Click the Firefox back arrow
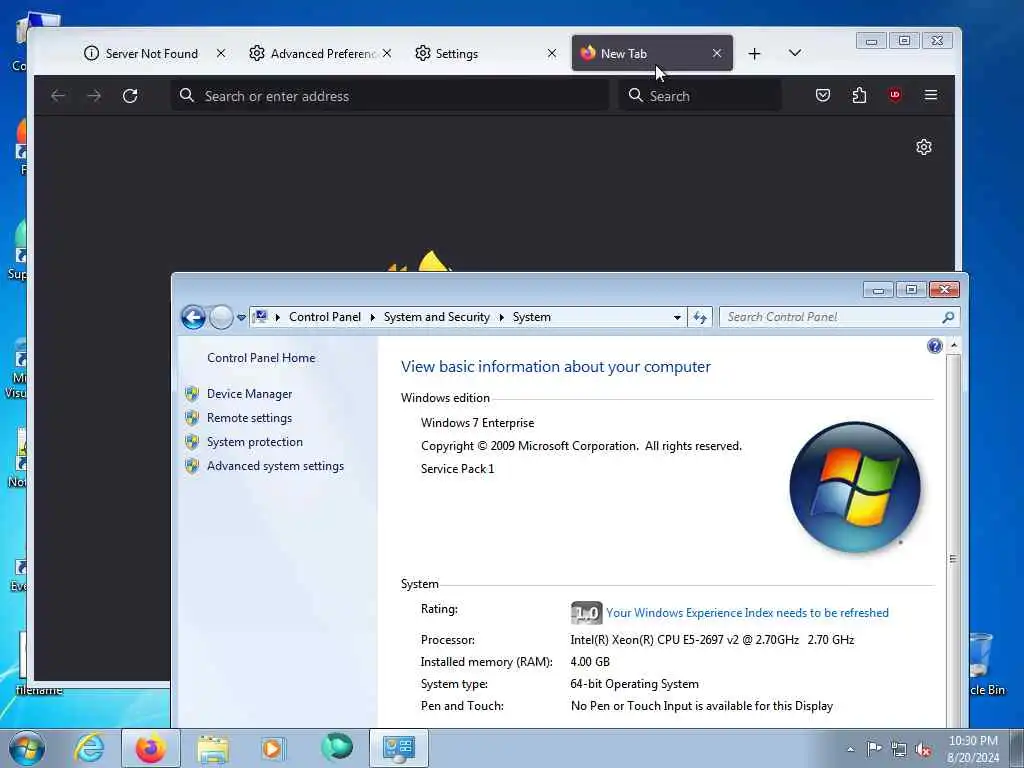This screenshot has height=768, width=1024. pyautogui.click(x=58, y=96)
